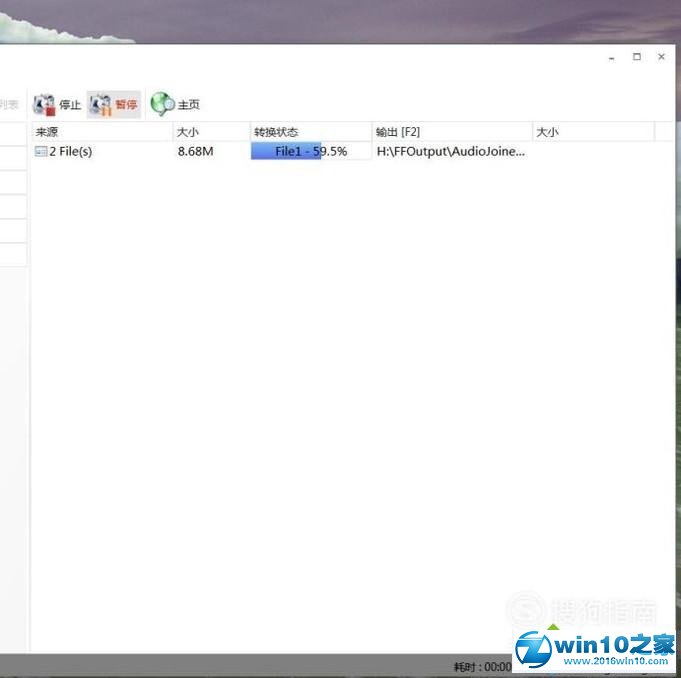681x678 pixels.
Task: Sort the list by the 来源 column header
Action: pos(100,132)
